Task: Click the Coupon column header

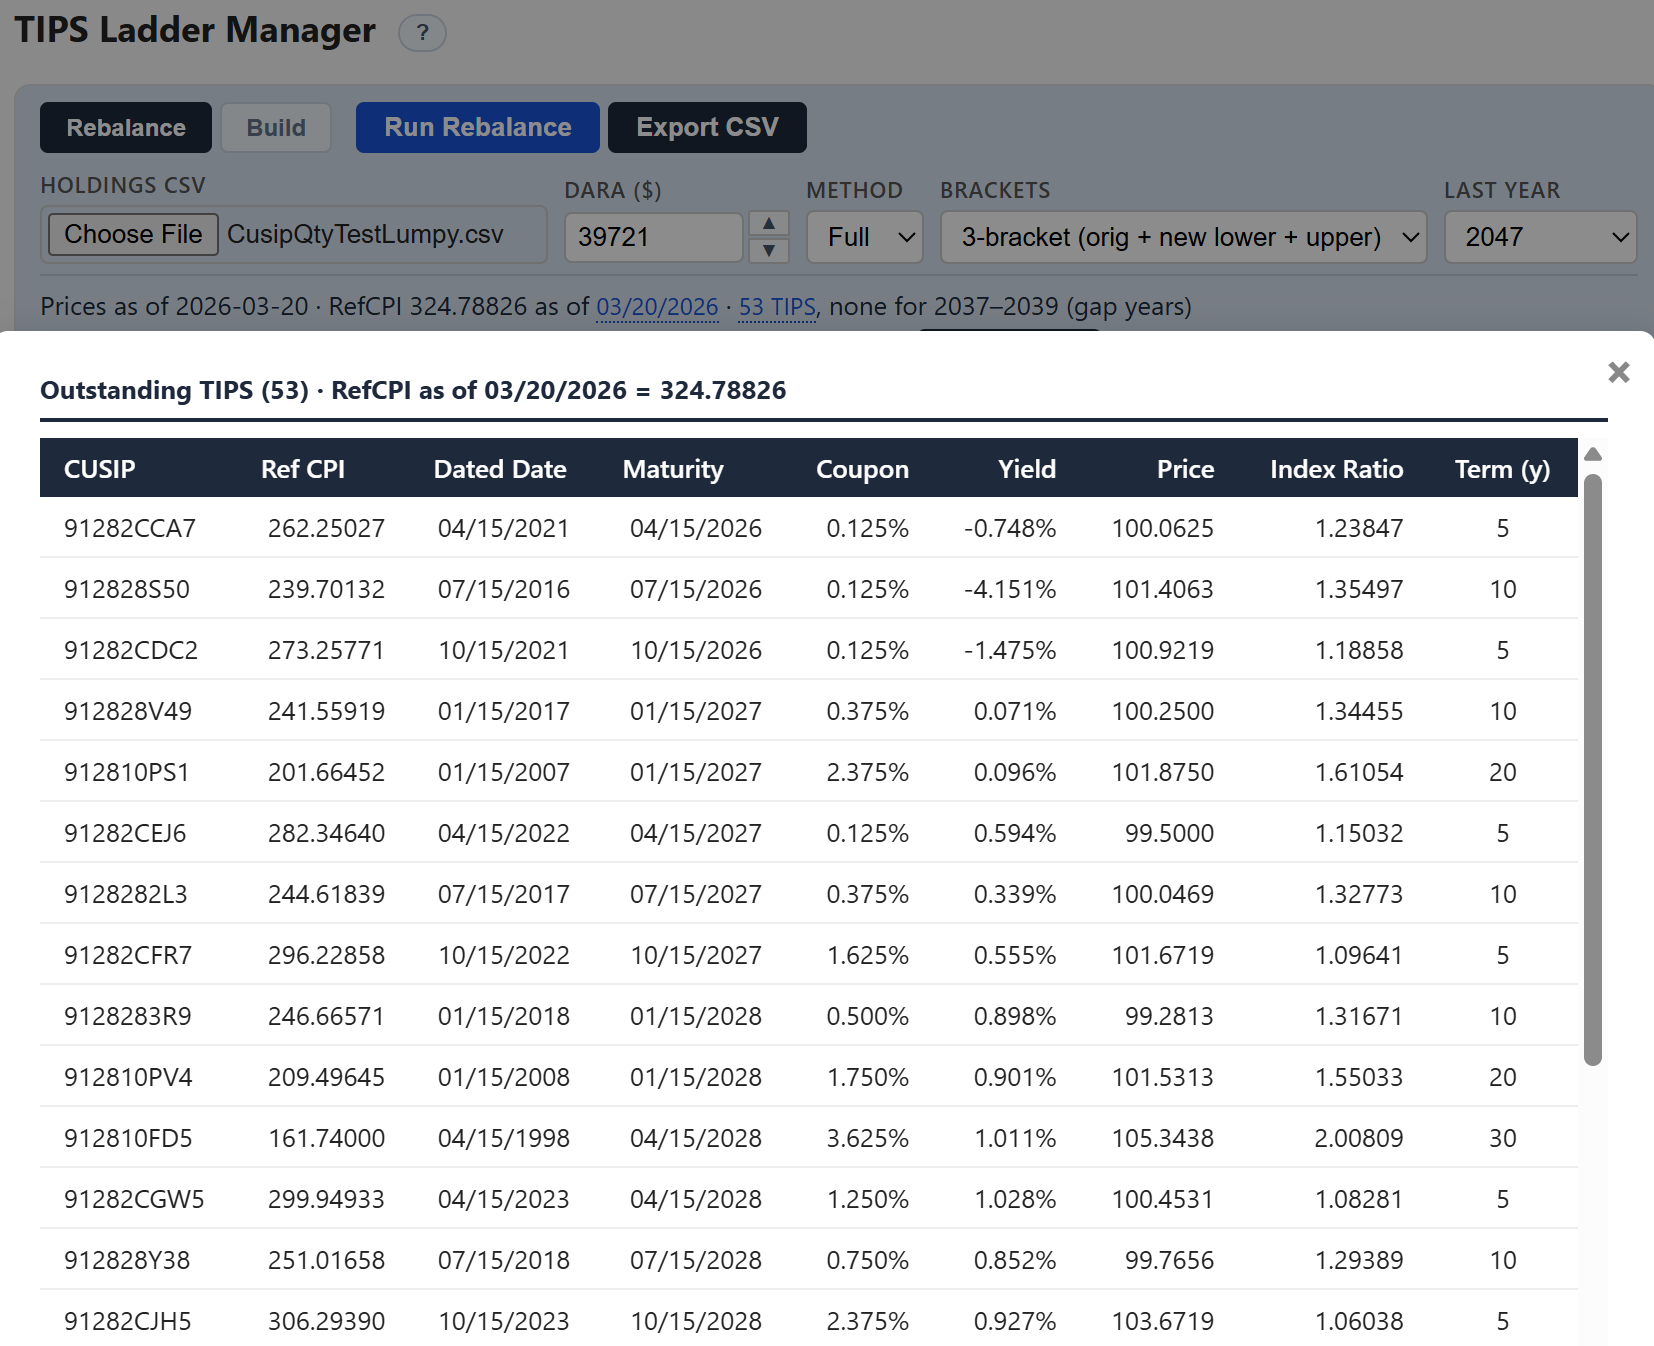Action: coord(862,469)
